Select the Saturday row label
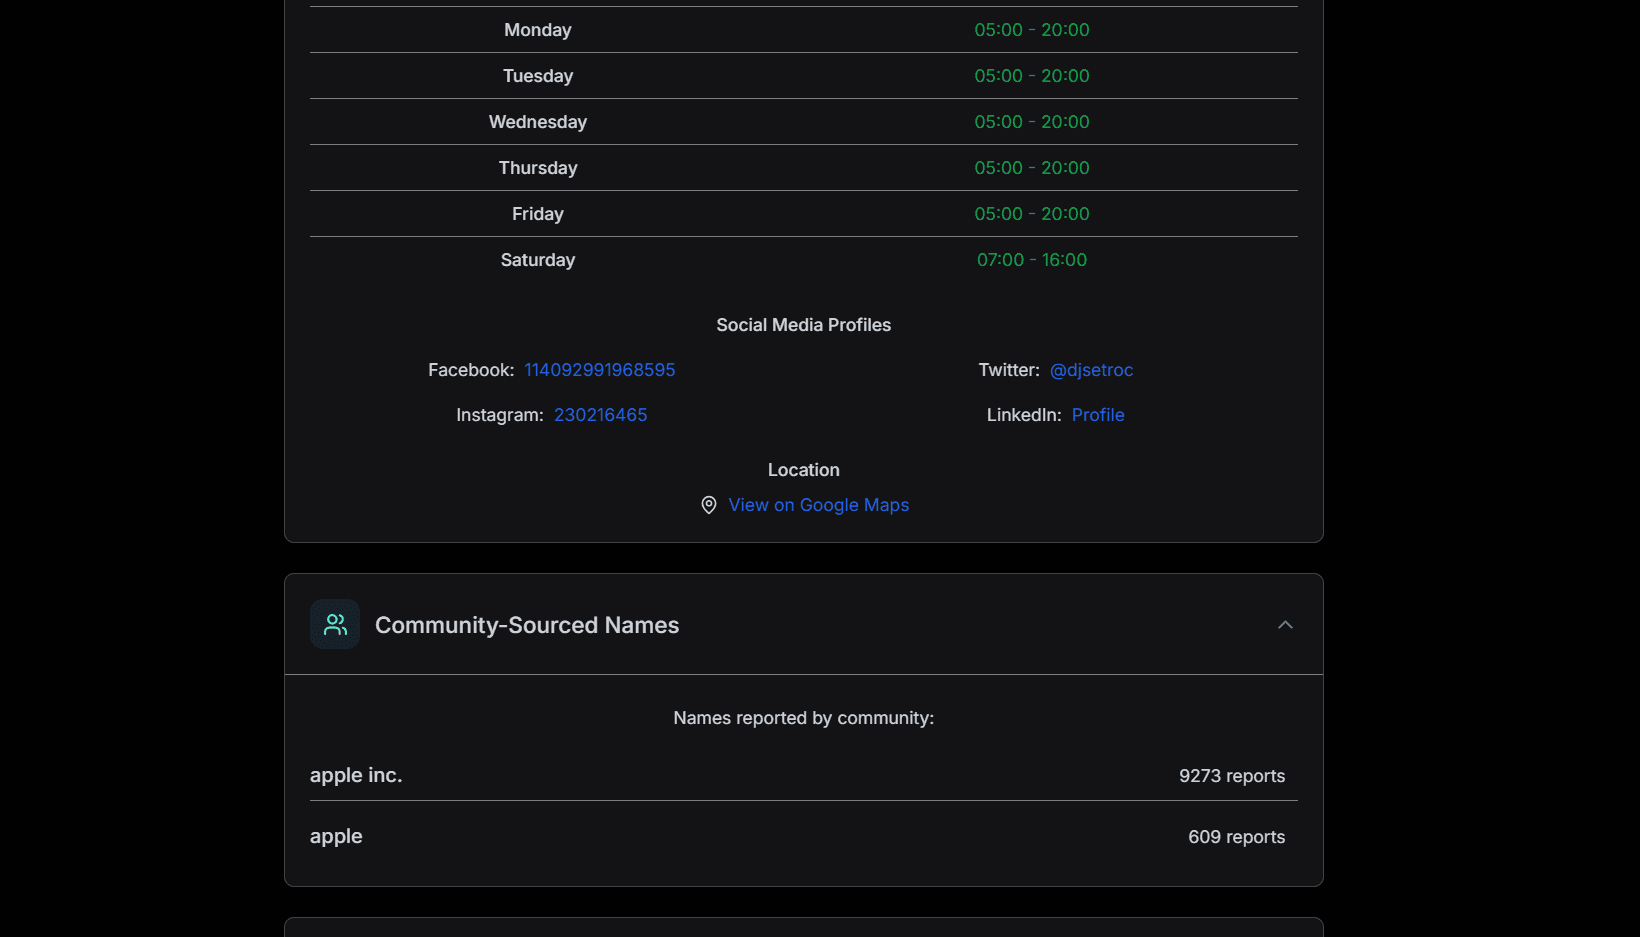Viewport: 1640px width, 937px height. 538,260
